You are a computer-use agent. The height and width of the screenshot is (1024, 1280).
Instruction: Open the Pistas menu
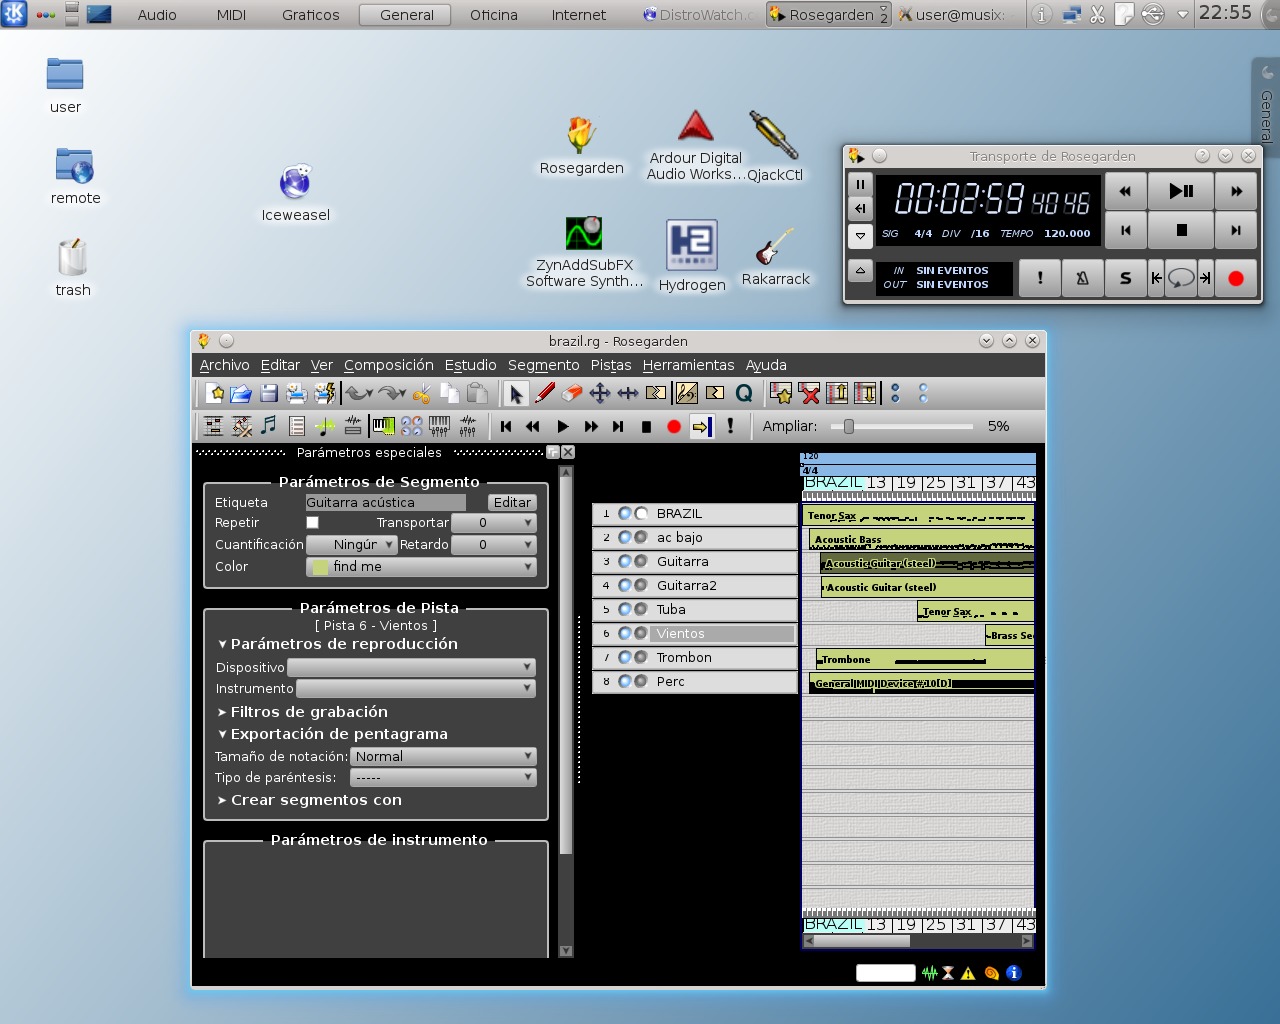click(611, 365)
